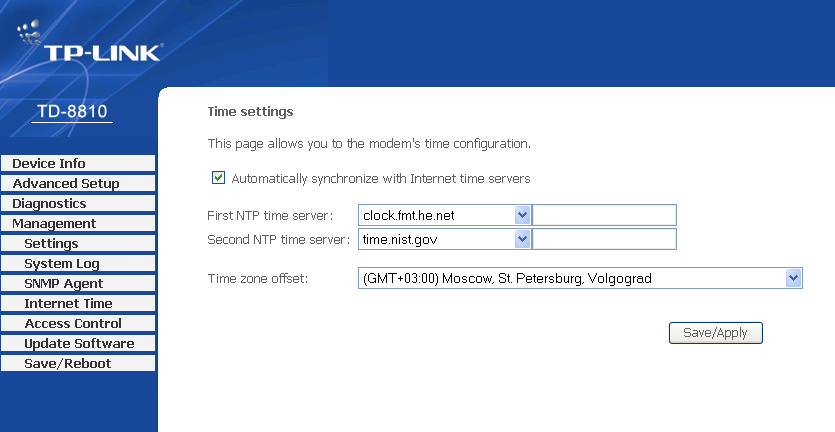Screen dimensions: 835x432
Task: Open the Save/Reboot page
Action: pyautogui.click(x=68, y=364)
